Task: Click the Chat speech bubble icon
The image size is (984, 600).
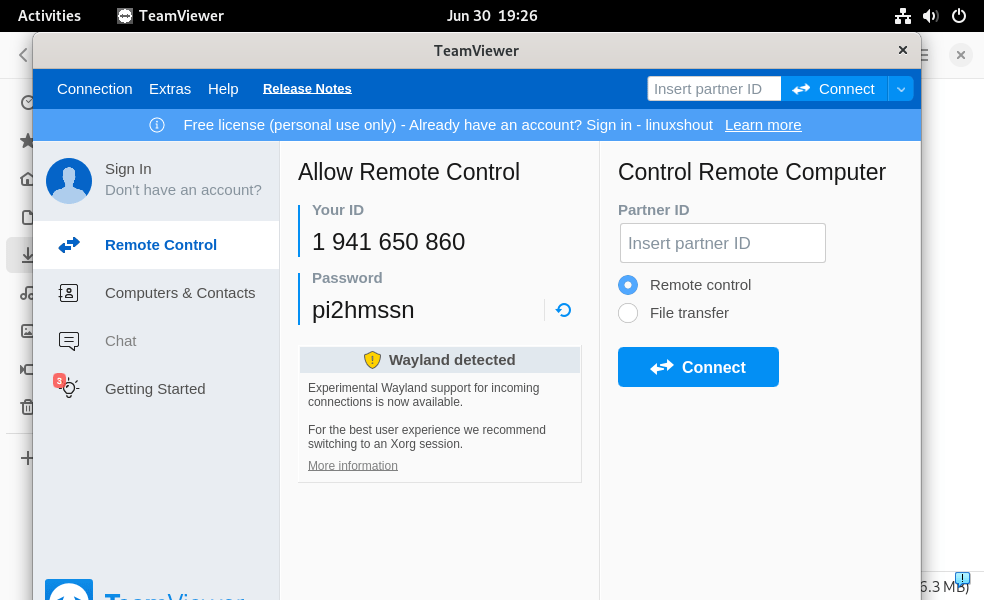Action: click(68, 341)
